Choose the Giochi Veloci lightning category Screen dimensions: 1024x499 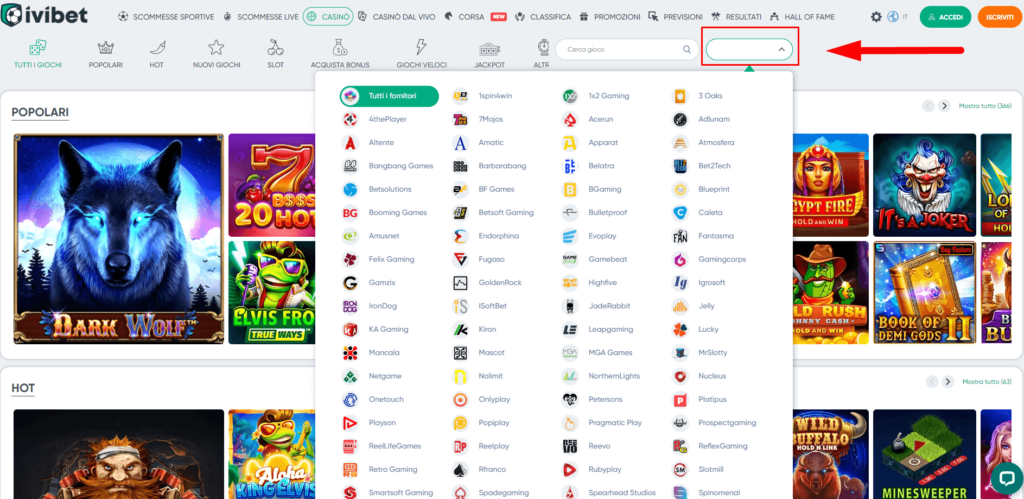(420, 53)
